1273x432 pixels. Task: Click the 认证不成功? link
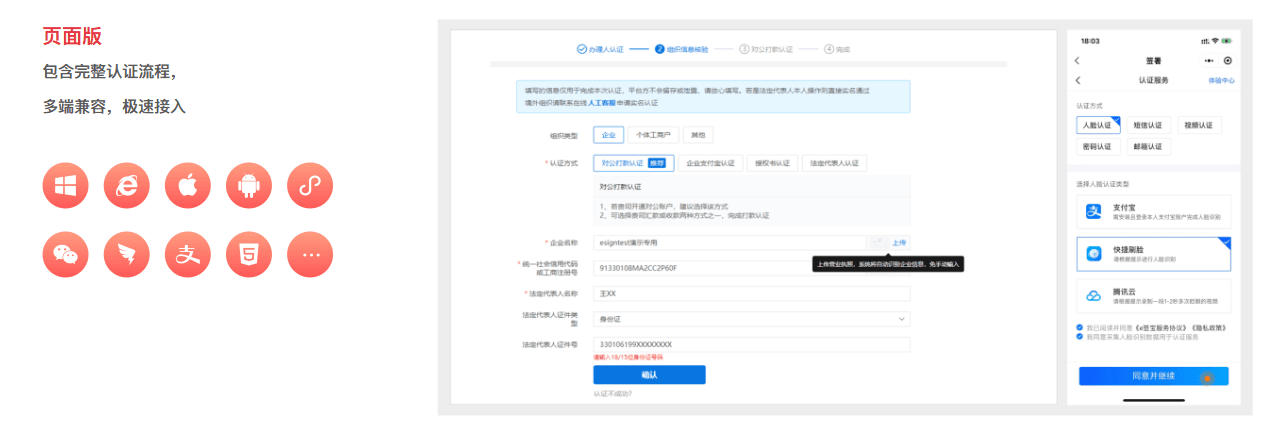(612, 394)
